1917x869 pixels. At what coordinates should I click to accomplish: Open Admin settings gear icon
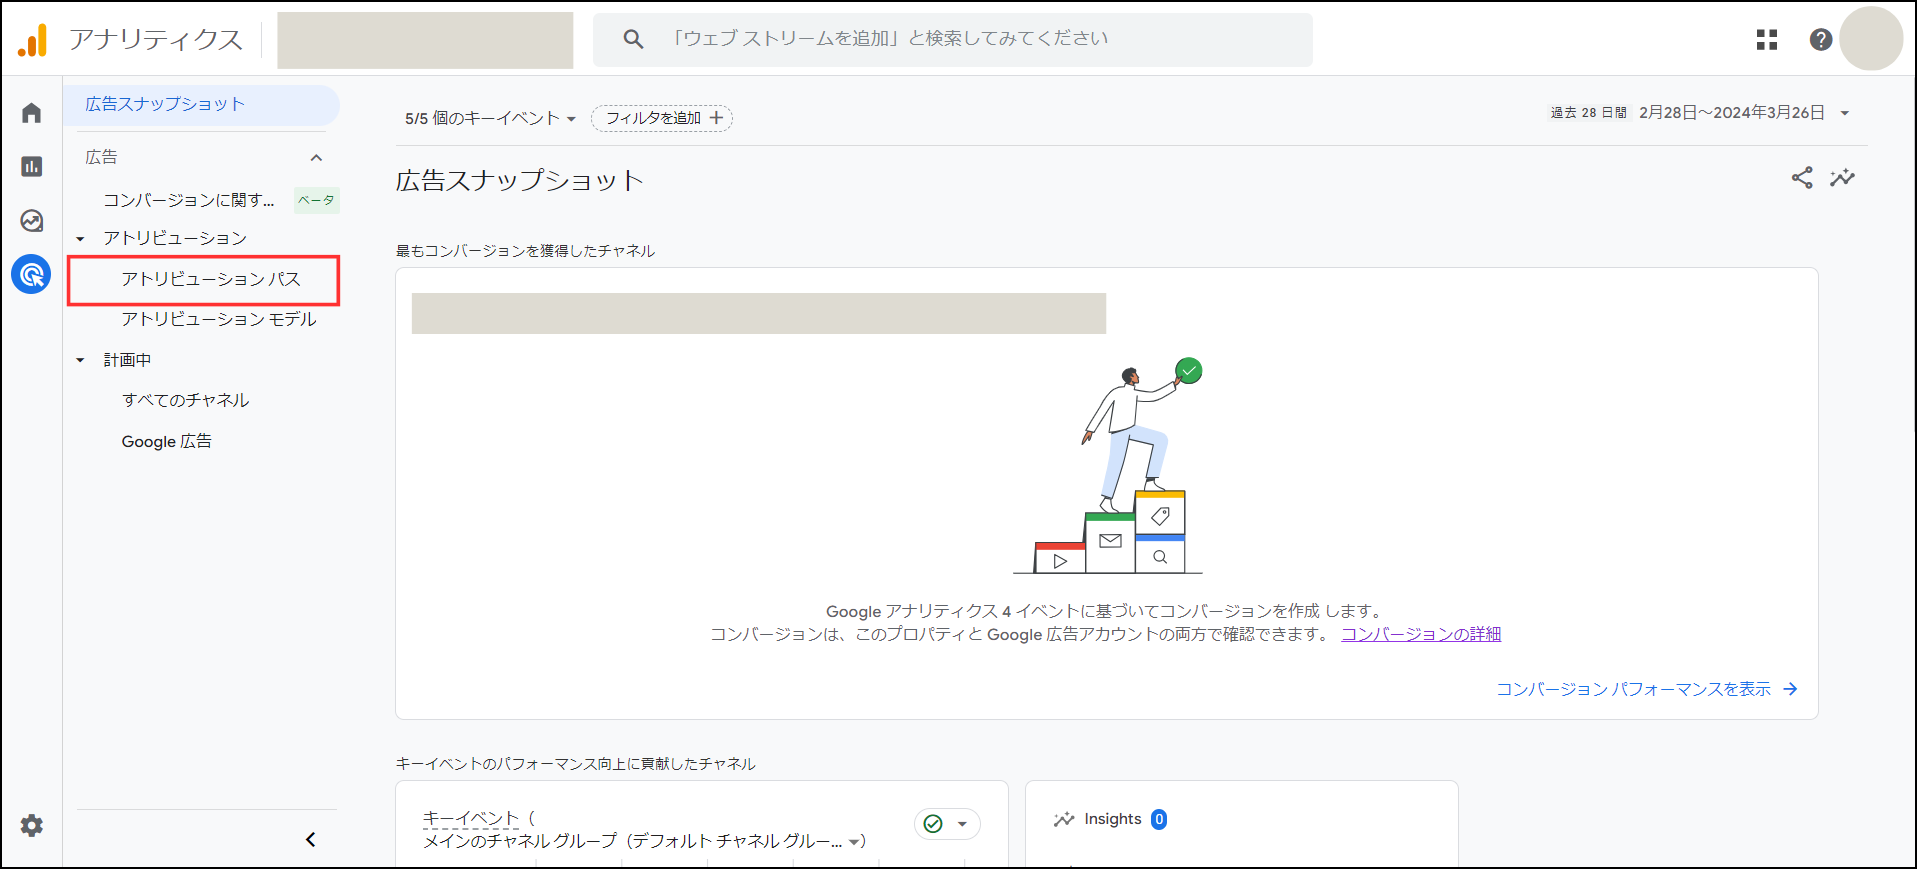pos(32,826)
